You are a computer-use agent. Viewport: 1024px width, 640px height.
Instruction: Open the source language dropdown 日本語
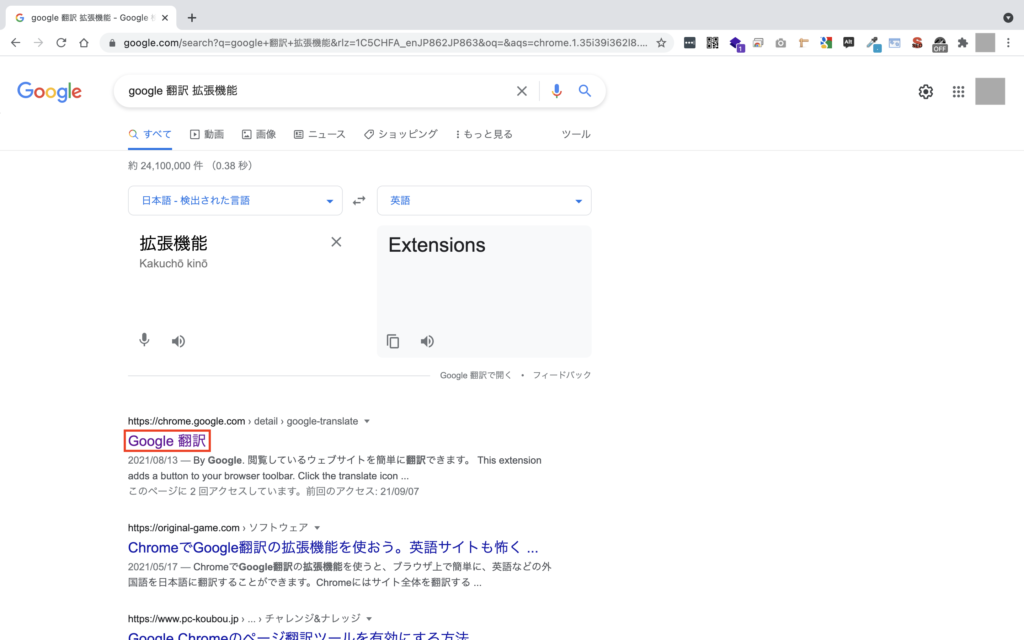[235, 200]
